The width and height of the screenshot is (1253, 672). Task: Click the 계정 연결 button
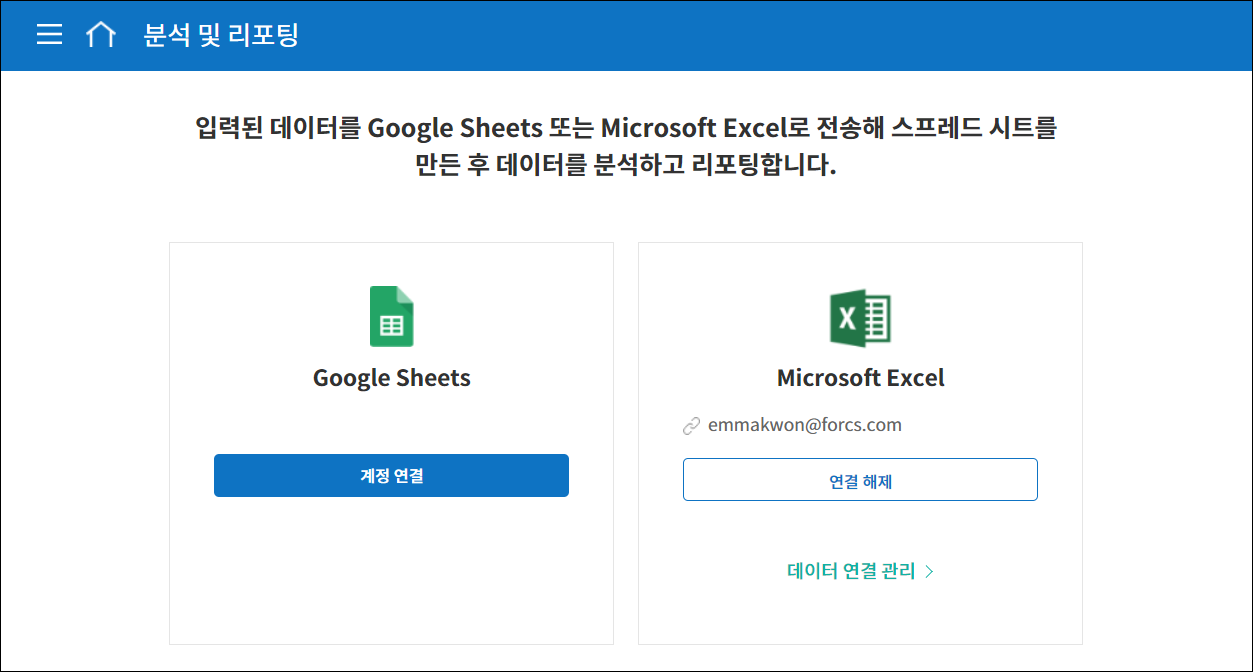[391, 476]
